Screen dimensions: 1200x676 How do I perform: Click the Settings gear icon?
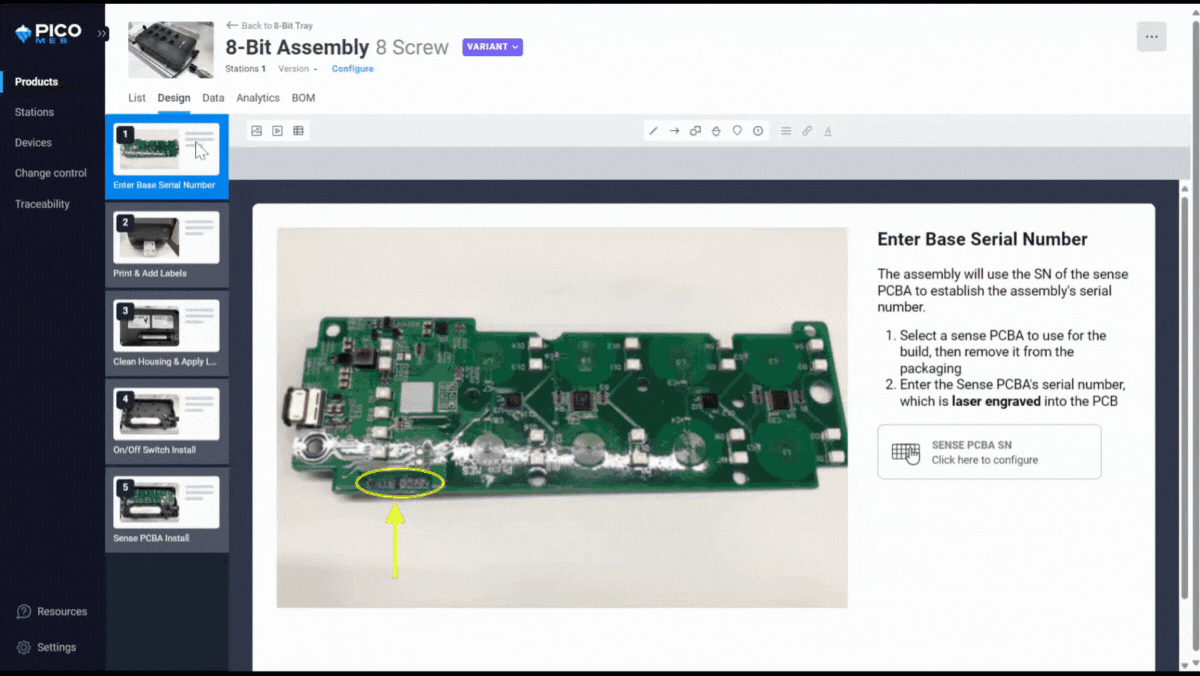click(x=24, y=647)
